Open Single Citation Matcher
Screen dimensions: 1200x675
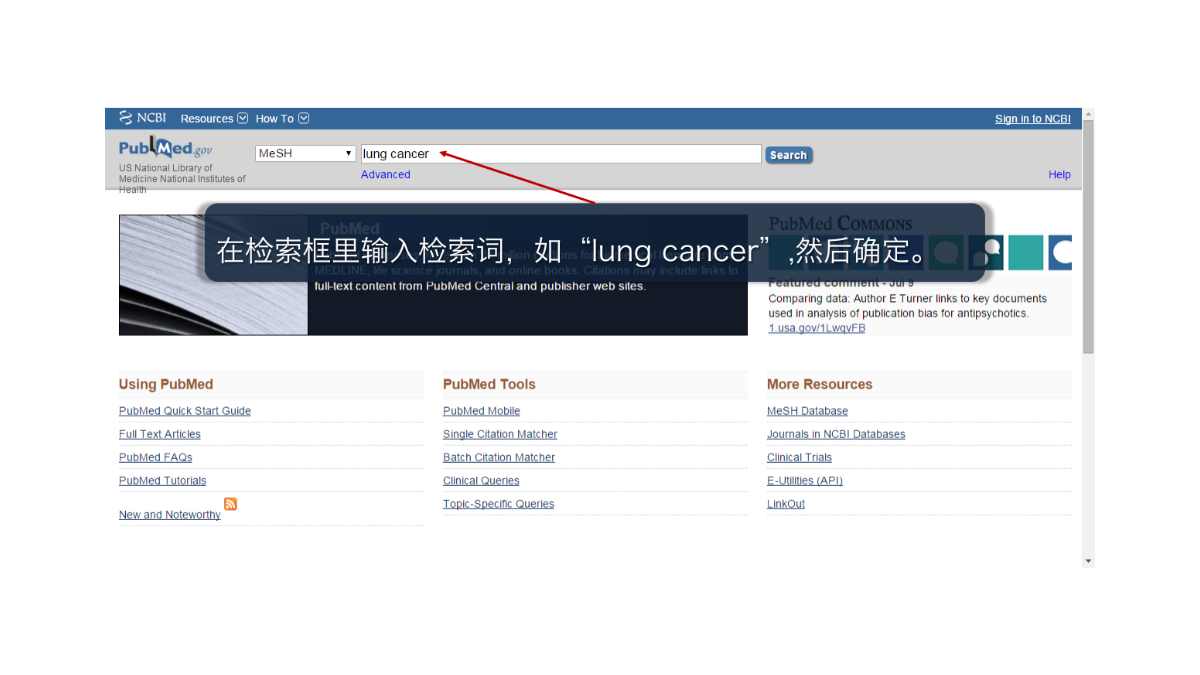[x=500, y=434]
